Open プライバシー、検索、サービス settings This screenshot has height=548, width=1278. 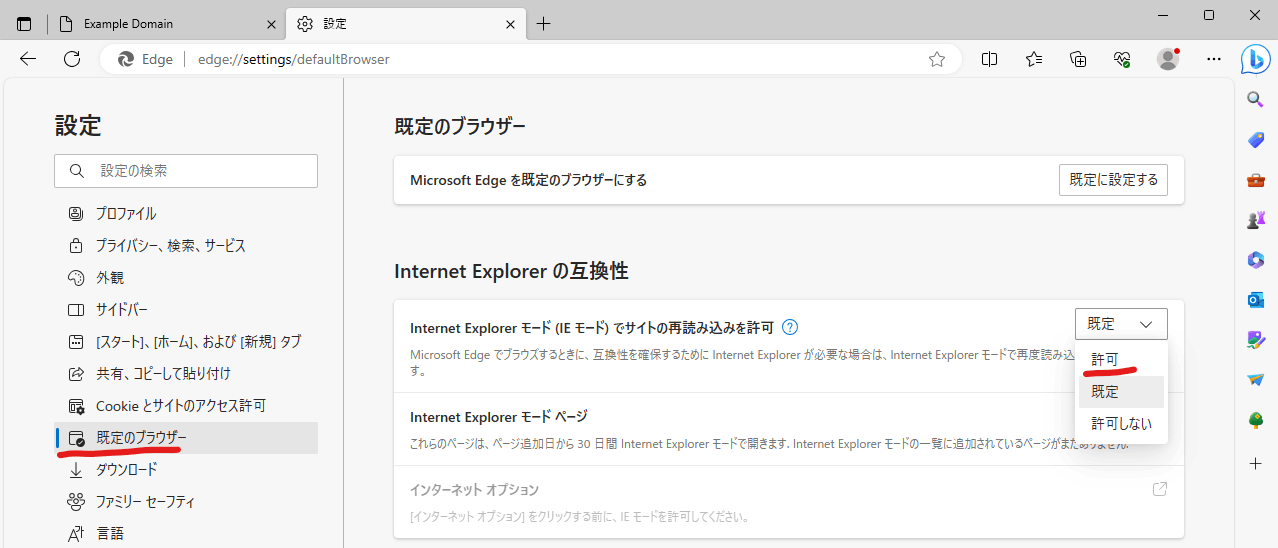186,245
